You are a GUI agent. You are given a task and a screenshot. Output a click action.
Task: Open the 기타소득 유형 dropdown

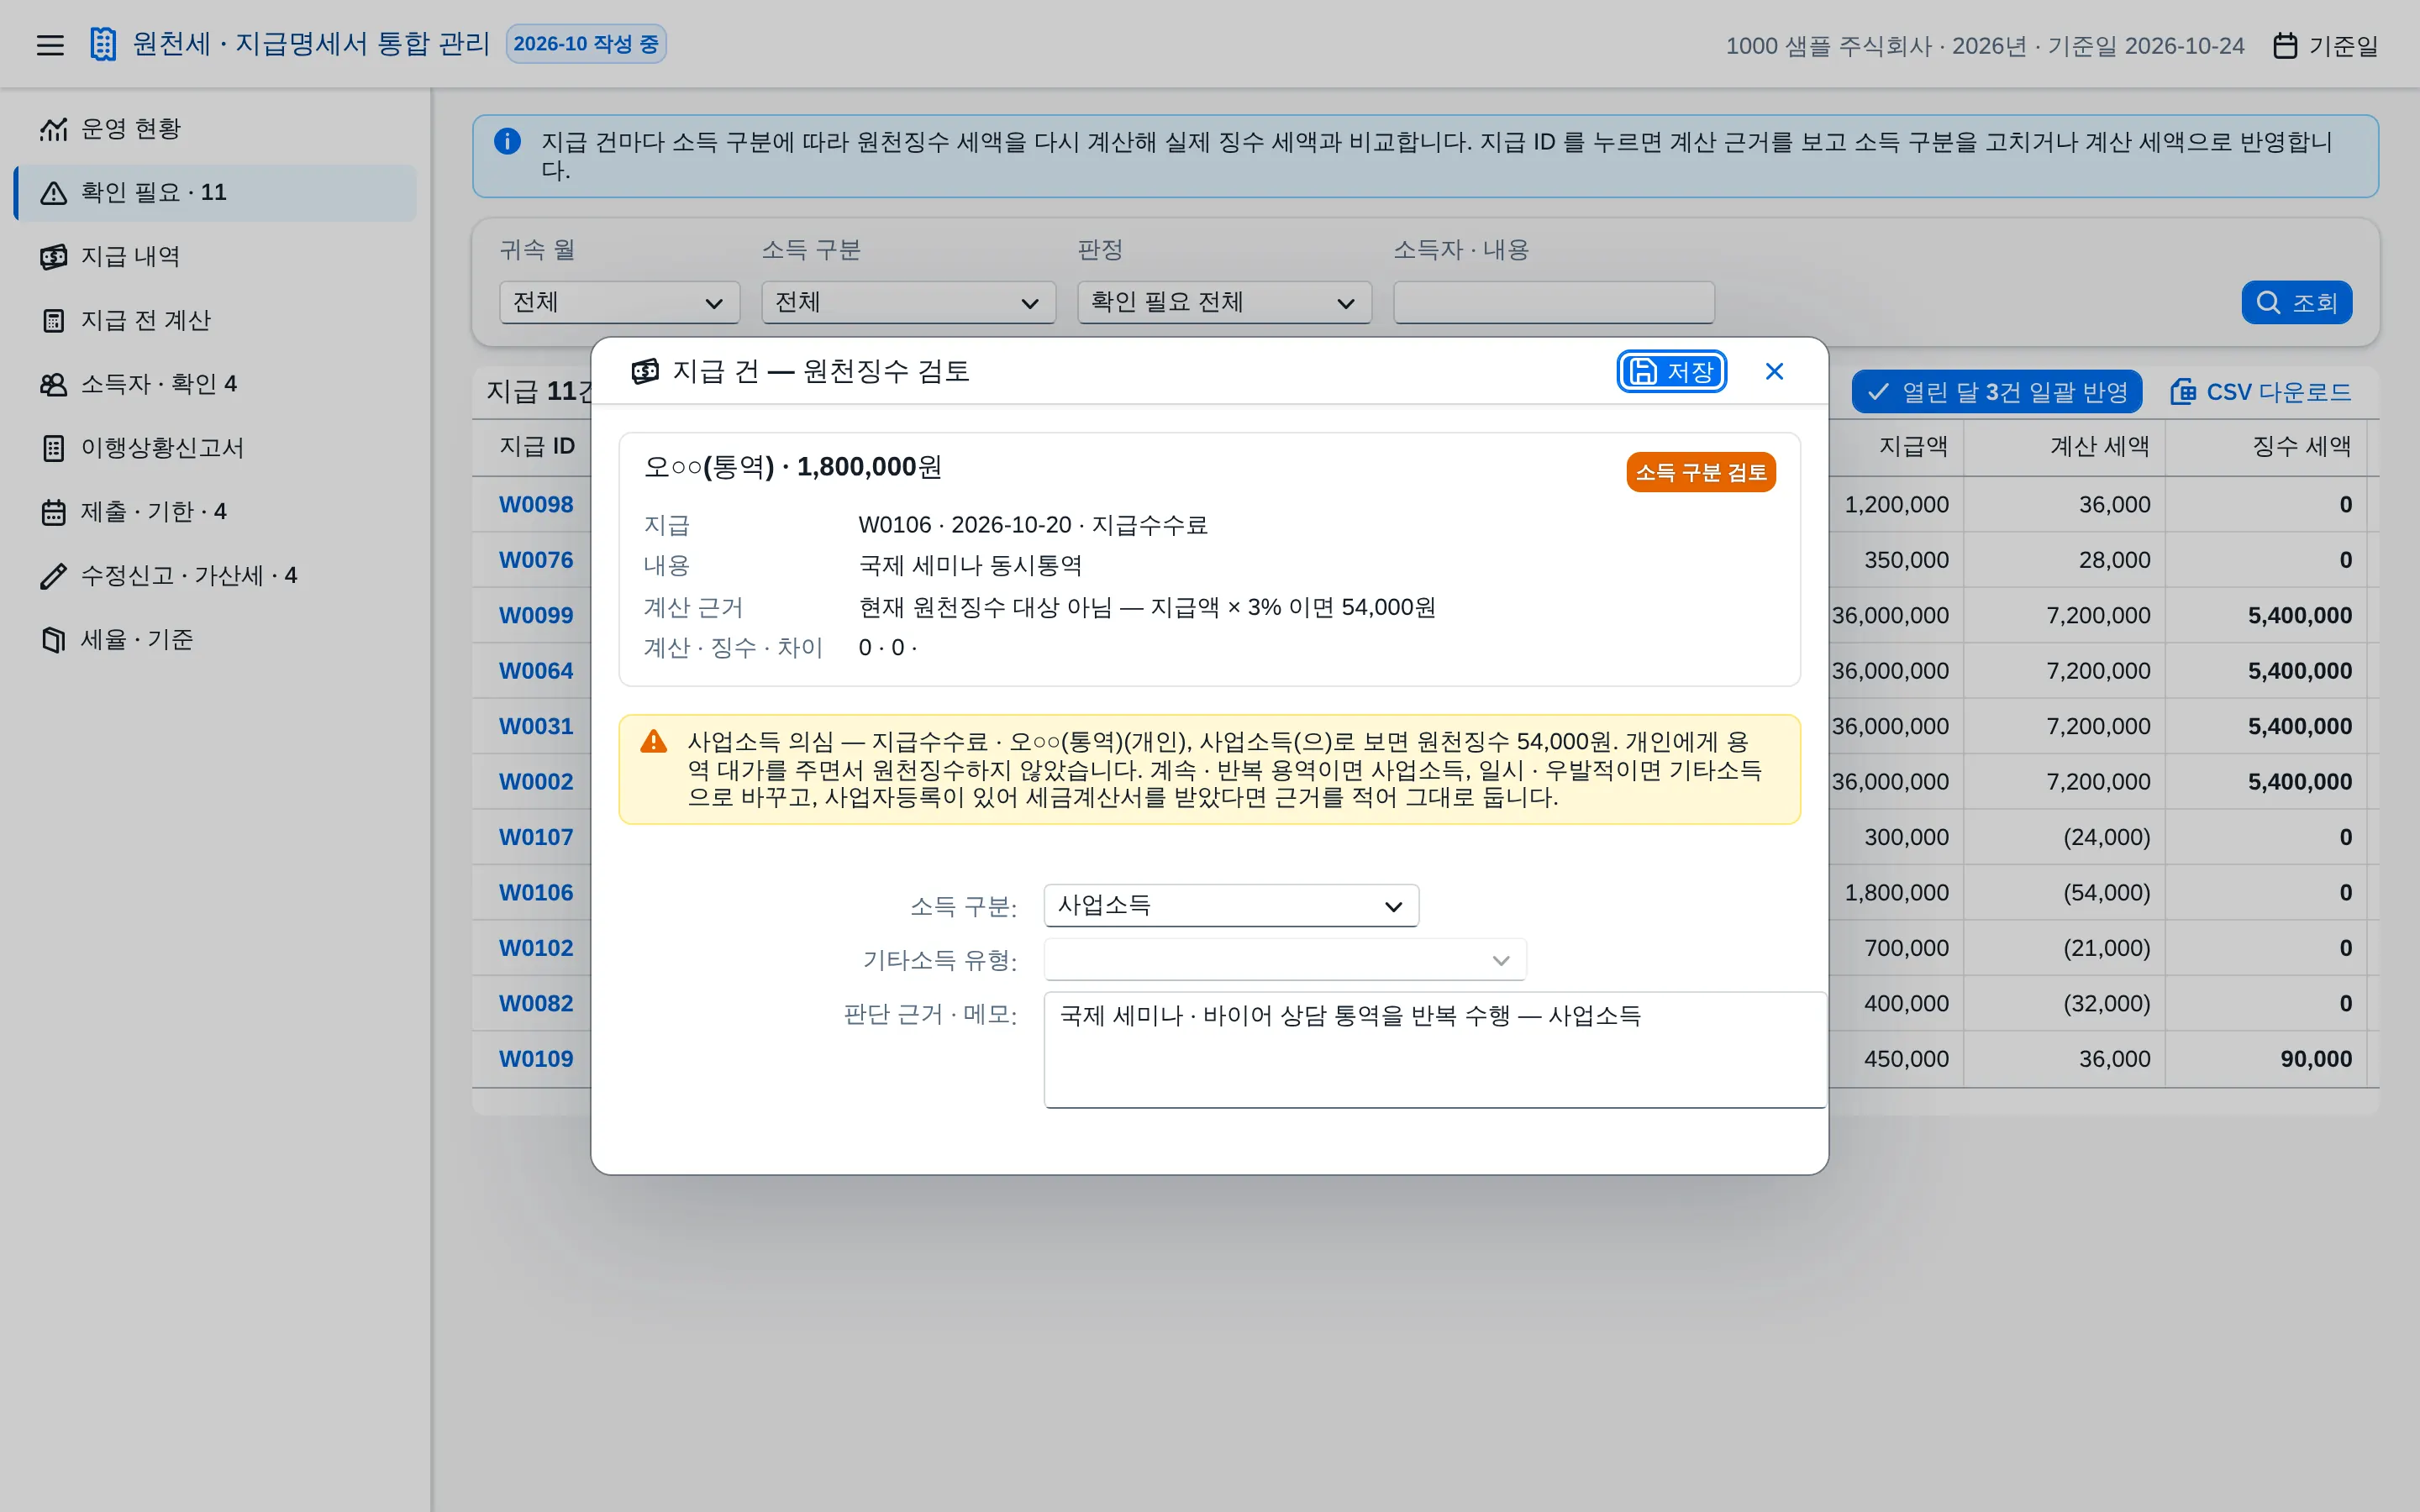click(x=1285, y=960)
